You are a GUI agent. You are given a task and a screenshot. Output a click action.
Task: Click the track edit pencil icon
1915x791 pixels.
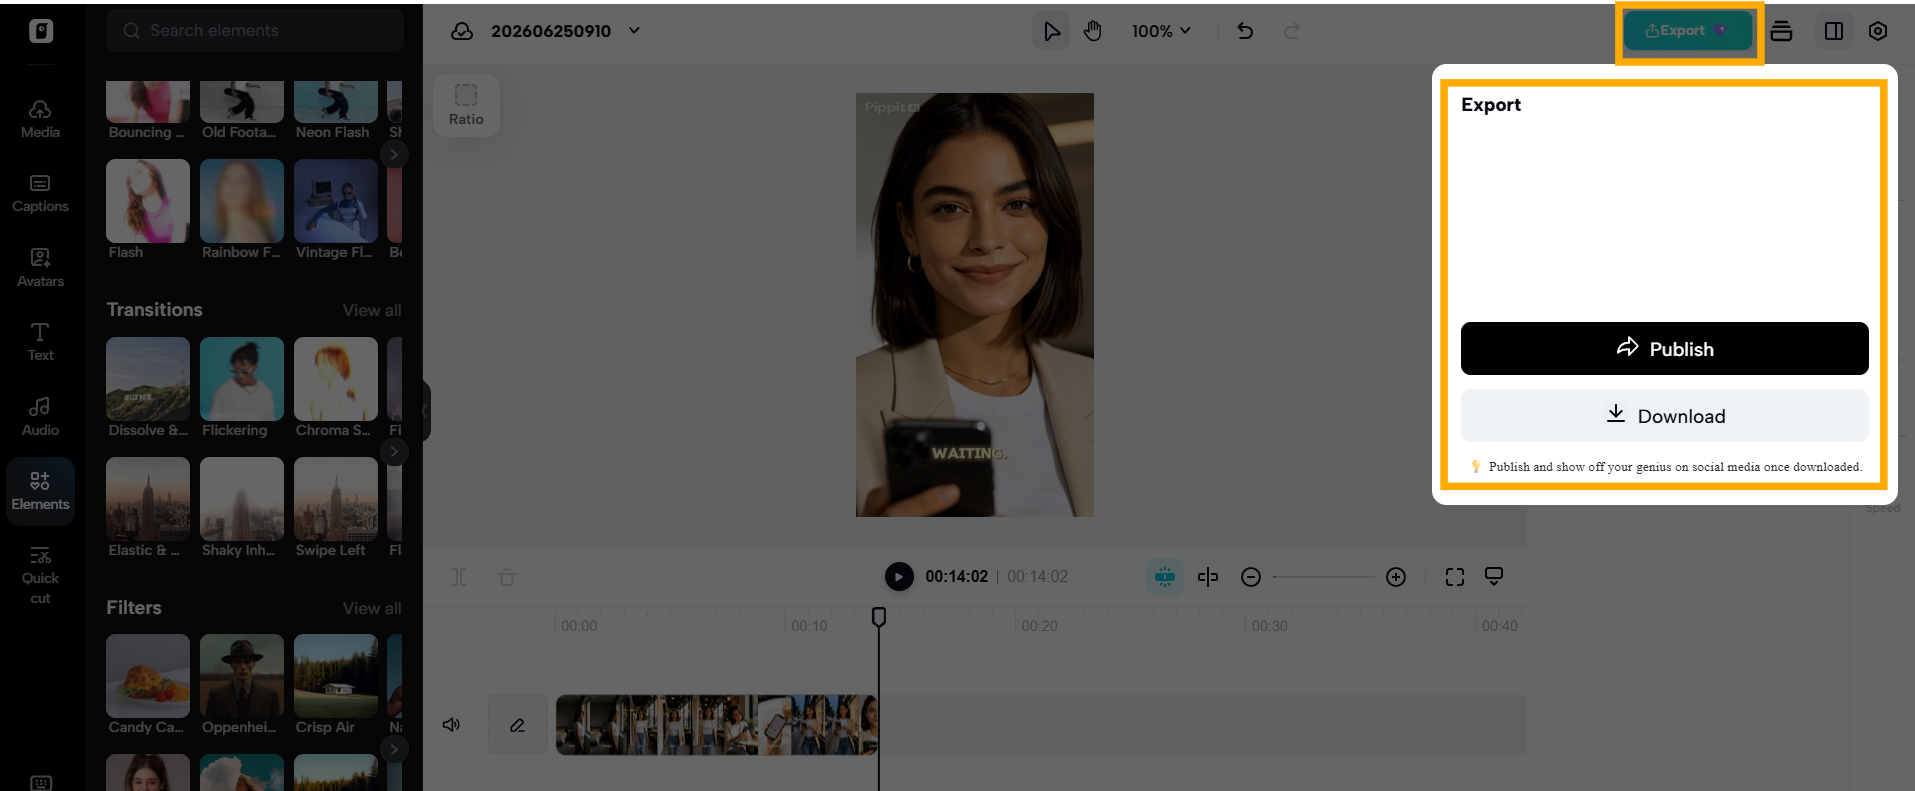(x=517, y=725)
